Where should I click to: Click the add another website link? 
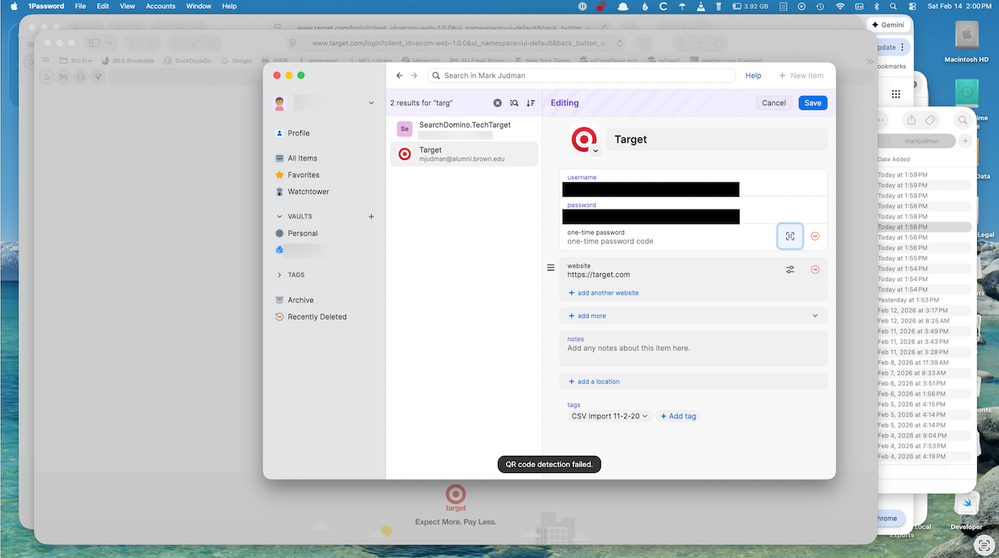pos(608,293)
